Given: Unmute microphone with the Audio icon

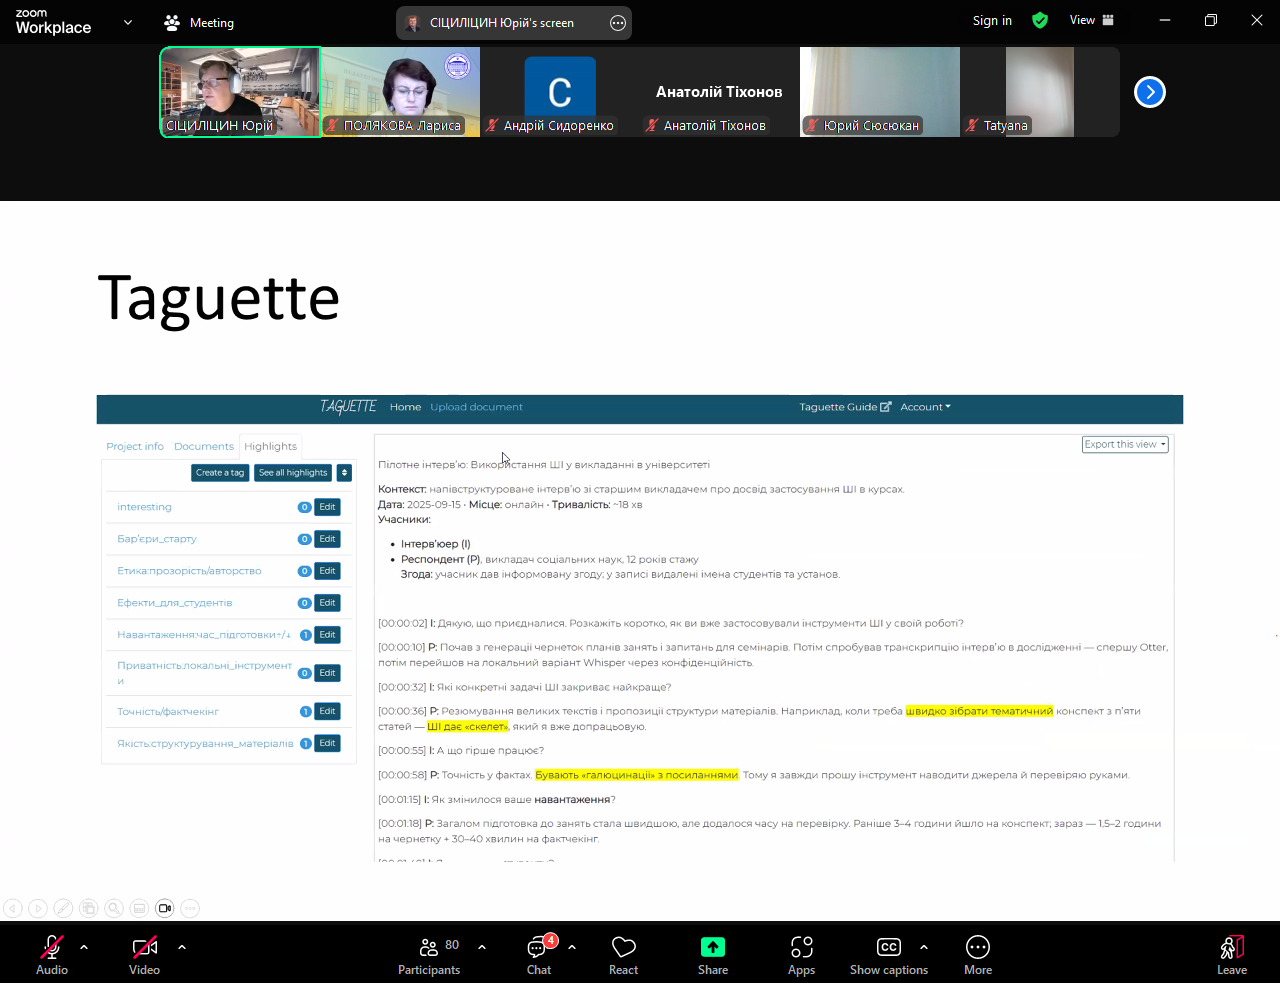Looking at the screenshot, I should point(52,948).
